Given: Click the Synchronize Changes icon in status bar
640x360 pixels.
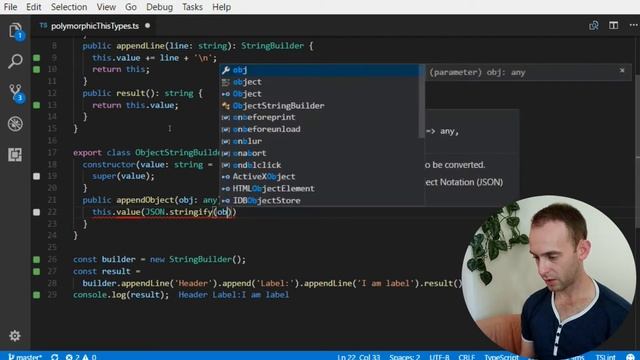Looking at the screenshot, I should [x=55, y=356].
